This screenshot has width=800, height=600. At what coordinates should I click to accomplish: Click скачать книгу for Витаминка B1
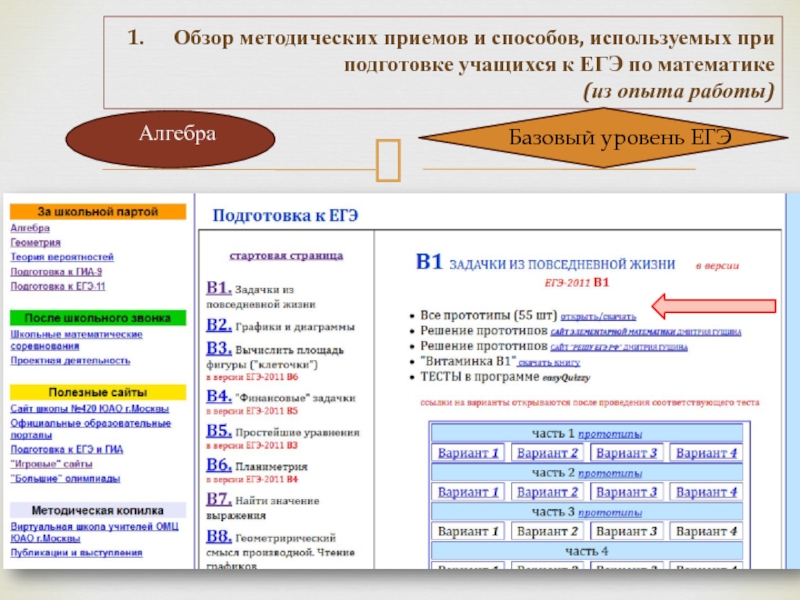click(x=548, y=363)
